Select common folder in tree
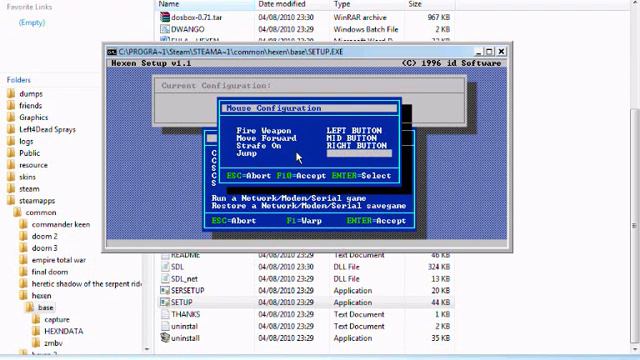640x360 pixels. coord(41,212)
